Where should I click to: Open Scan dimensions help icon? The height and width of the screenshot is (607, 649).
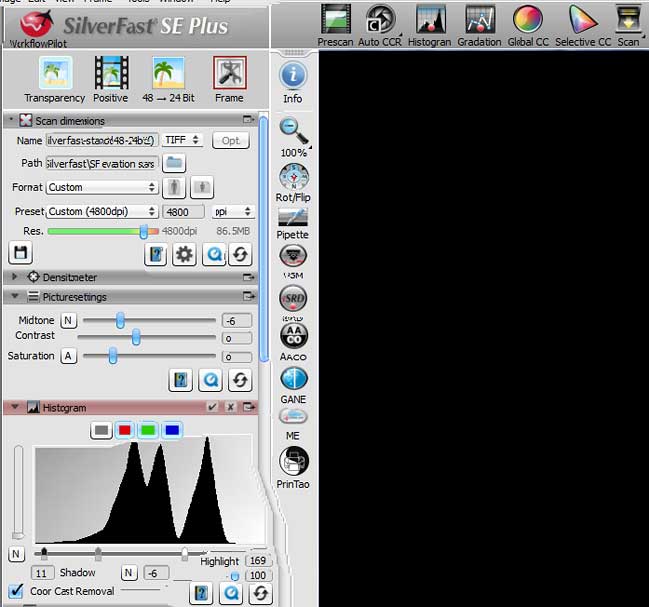click(156, 254)
